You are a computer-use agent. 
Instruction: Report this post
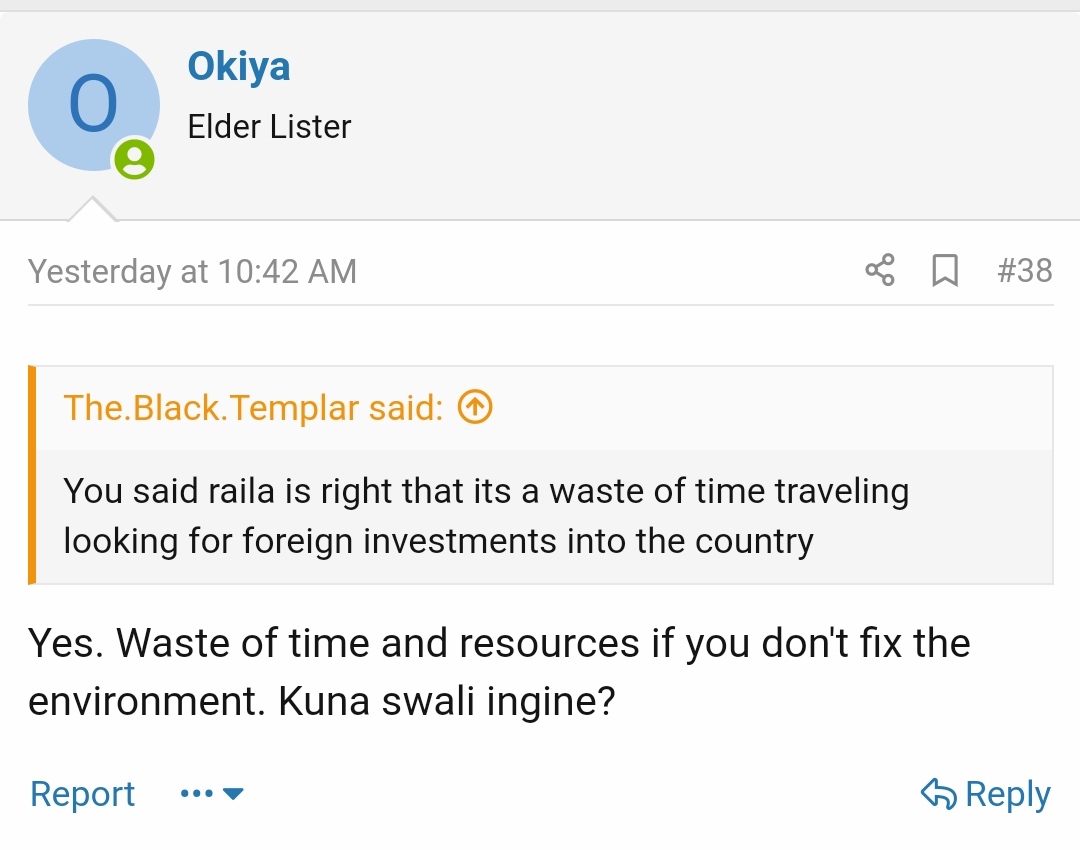[82, 794]
